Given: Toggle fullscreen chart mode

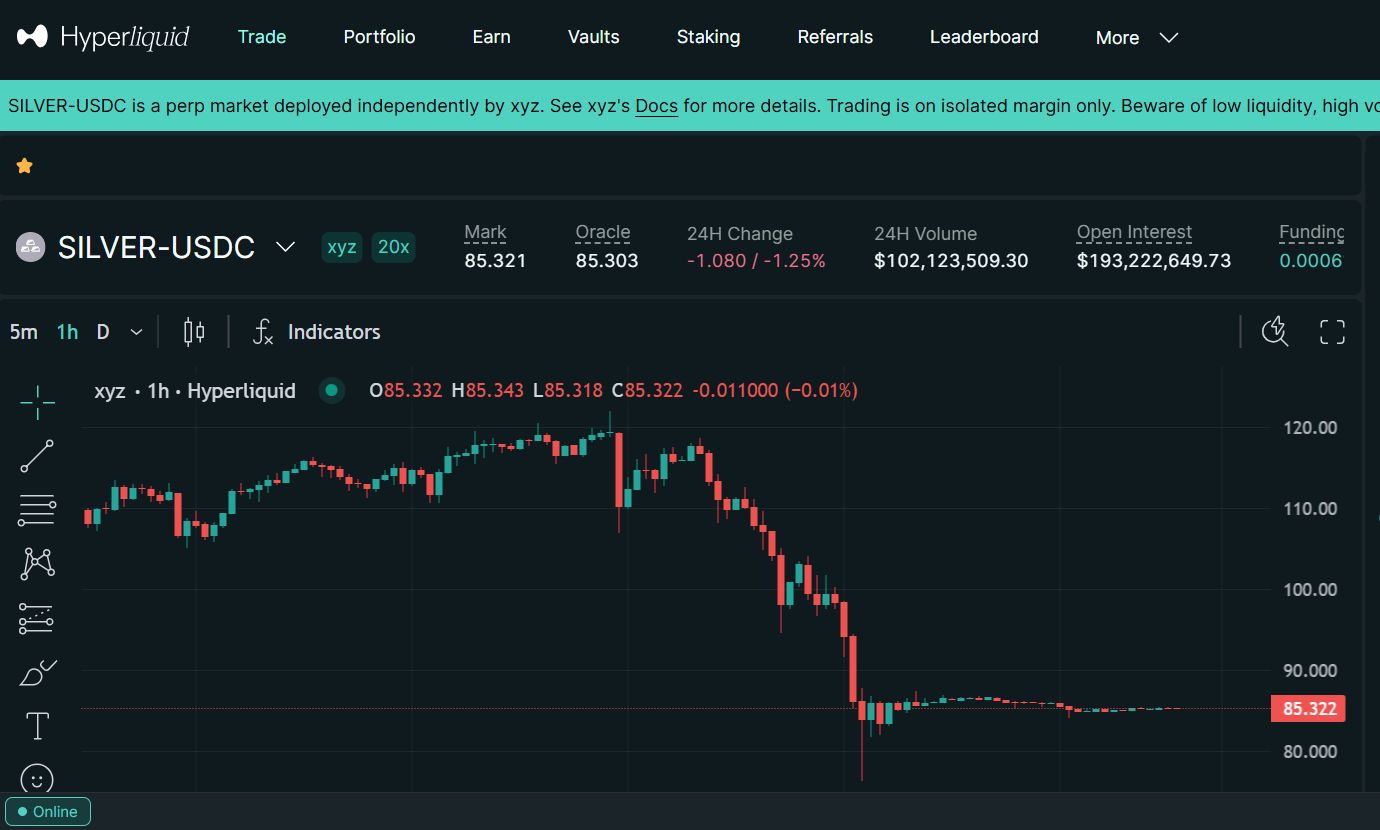Looking at the screenshot, I should (x=1332, y=332).
